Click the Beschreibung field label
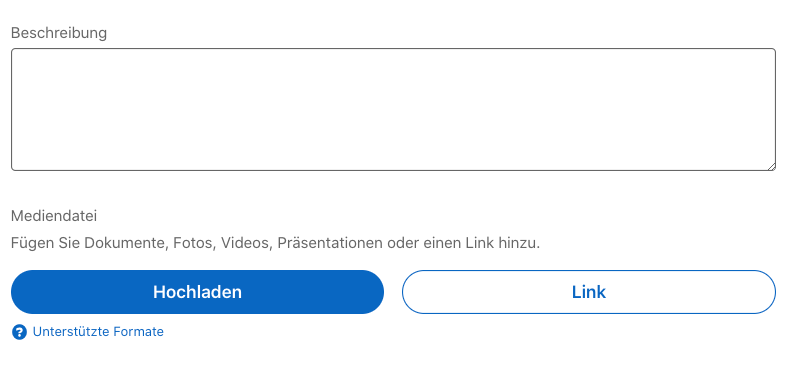 59,33
